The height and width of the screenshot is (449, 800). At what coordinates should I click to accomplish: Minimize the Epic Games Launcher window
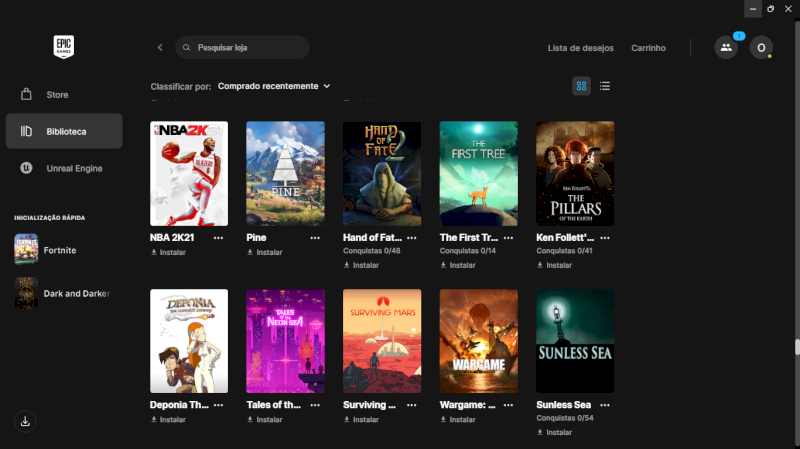pyautogui.click(x=753, y=9)
